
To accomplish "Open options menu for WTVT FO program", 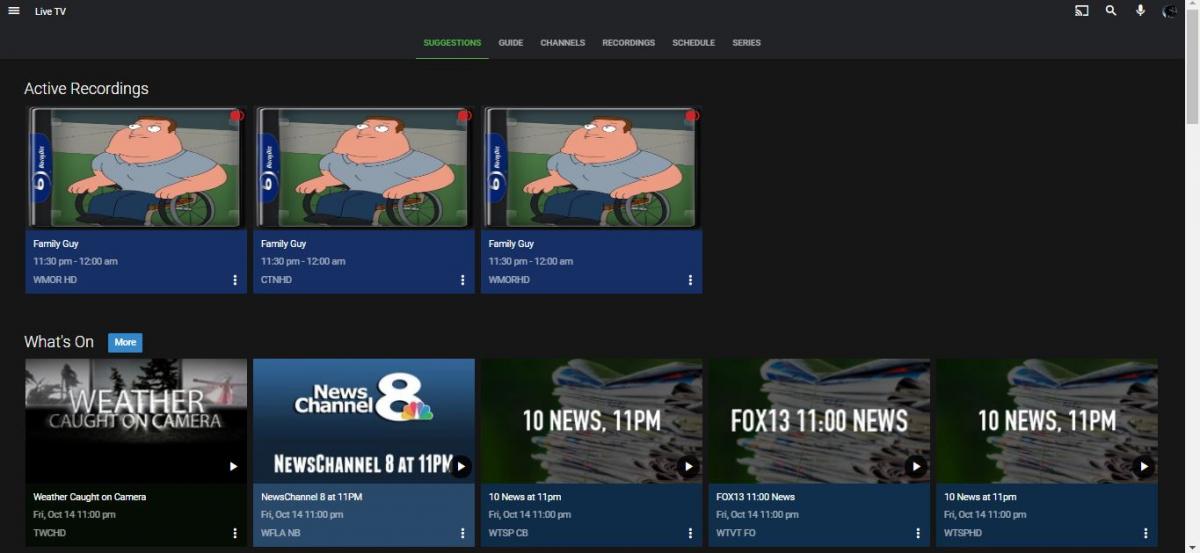I will [918, 533].
